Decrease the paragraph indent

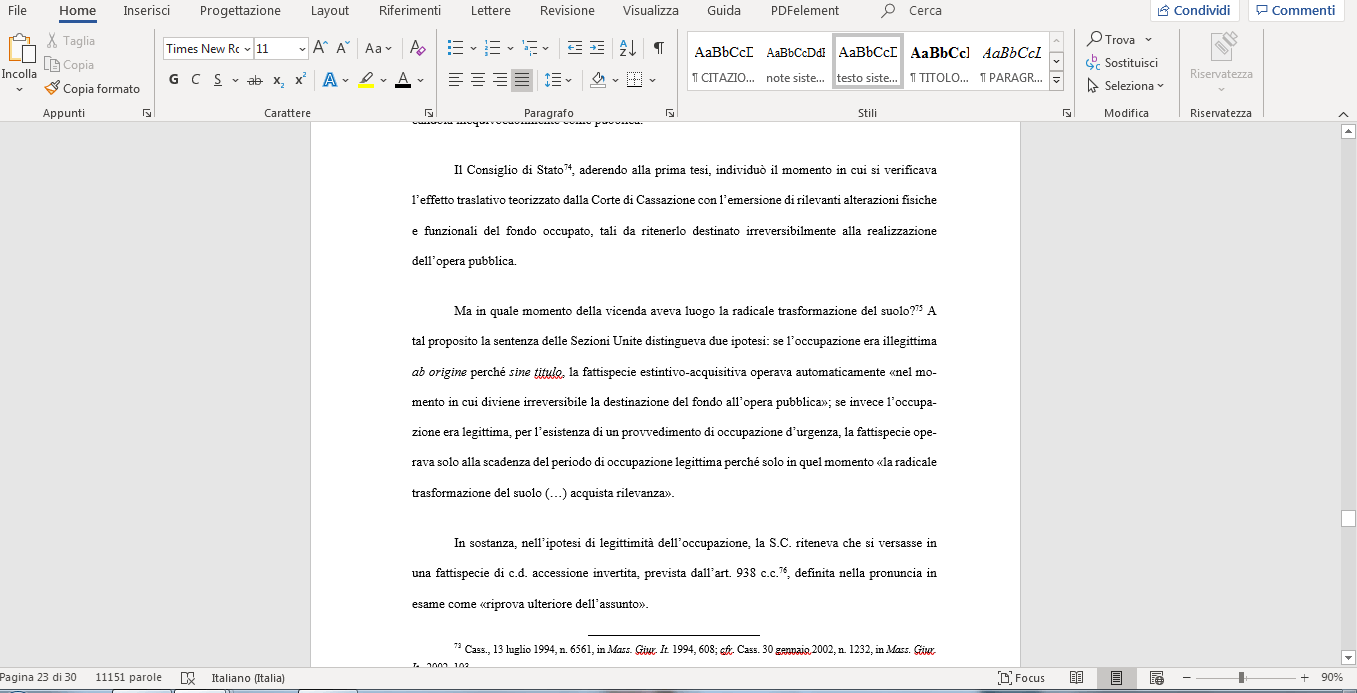point(574,48)
